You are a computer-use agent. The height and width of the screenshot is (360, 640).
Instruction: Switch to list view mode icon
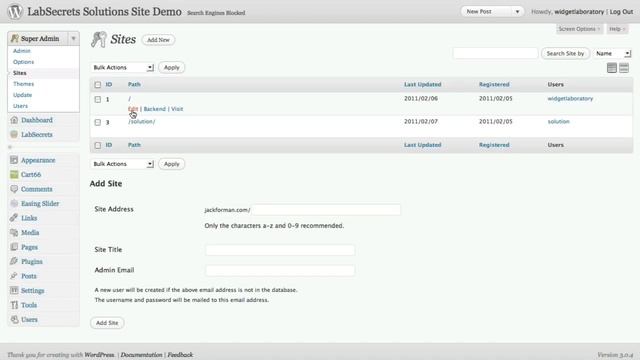coord(611,68)
